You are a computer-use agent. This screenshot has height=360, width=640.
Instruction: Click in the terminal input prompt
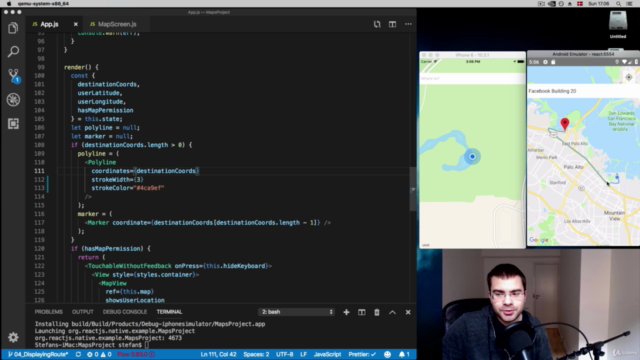pos(147,345)
